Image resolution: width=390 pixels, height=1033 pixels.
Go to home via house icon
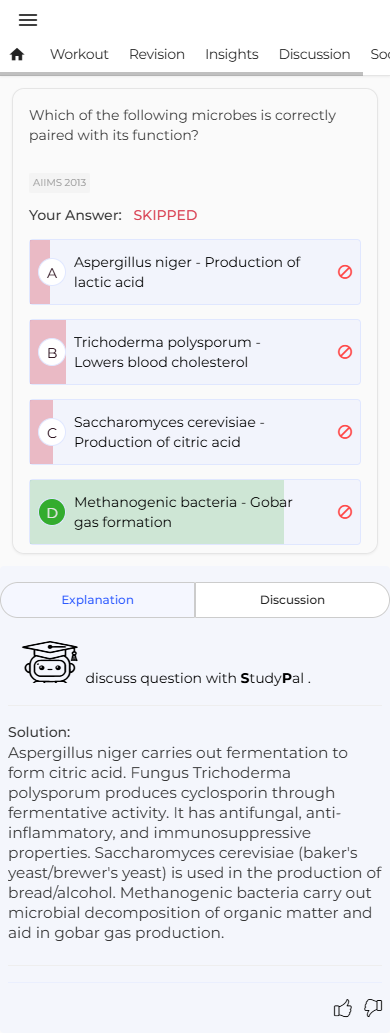pyautogui.click(x=17, y=55)
